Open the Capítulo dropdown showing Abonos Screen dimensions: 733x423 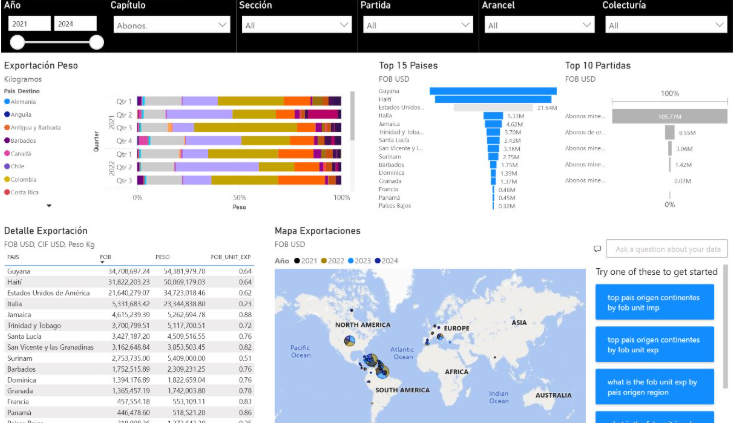click(172, 25)
